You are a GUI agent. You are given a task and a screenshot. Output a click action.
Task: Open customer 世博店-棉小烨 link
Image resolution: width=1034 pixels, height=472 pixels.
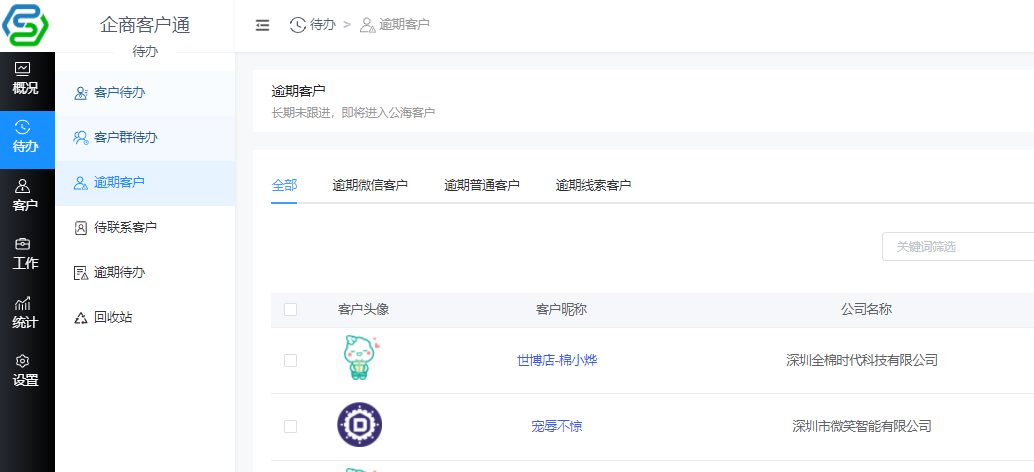[x=557, y=361]
